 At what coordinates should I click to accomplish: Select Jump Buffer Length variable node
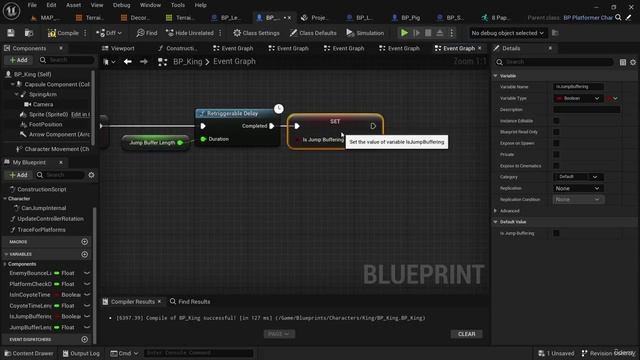click(x=155, y=142)
